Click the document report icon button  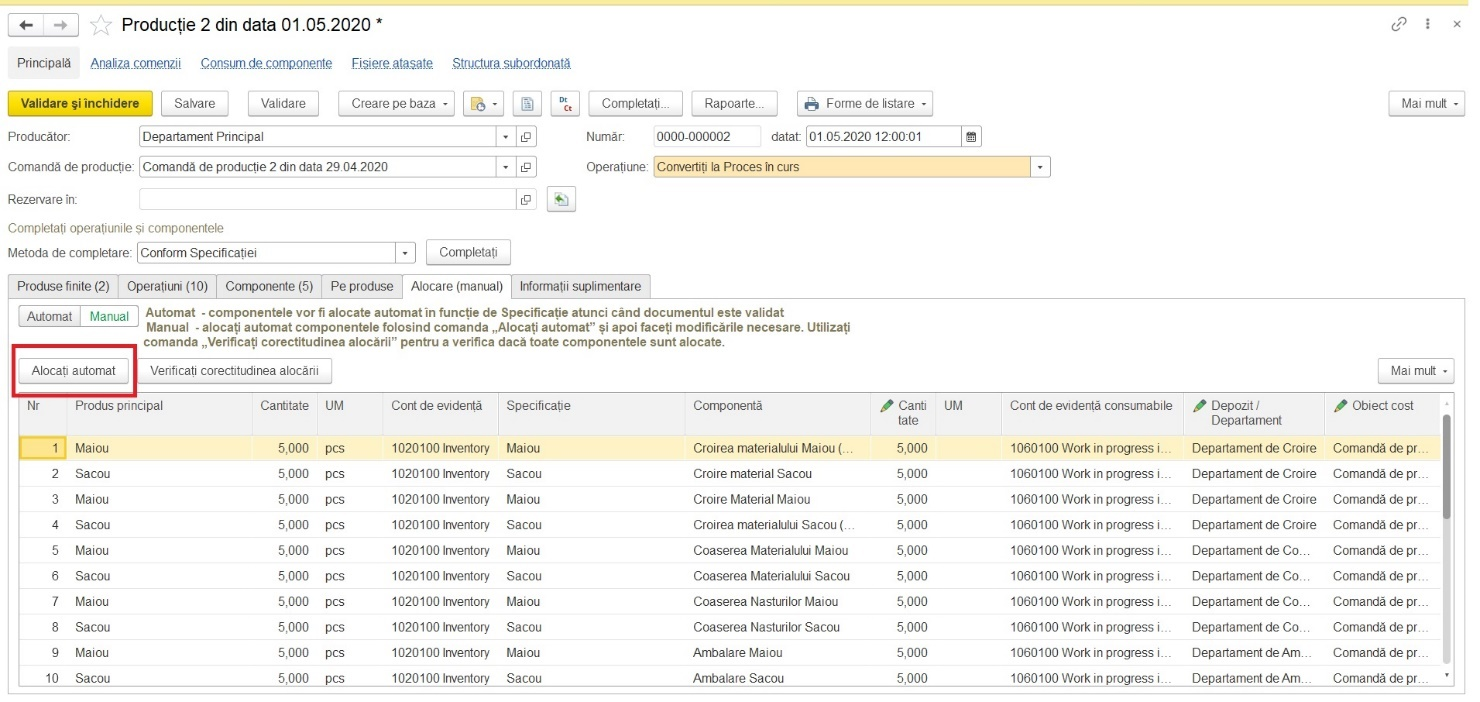coord(528,104)
